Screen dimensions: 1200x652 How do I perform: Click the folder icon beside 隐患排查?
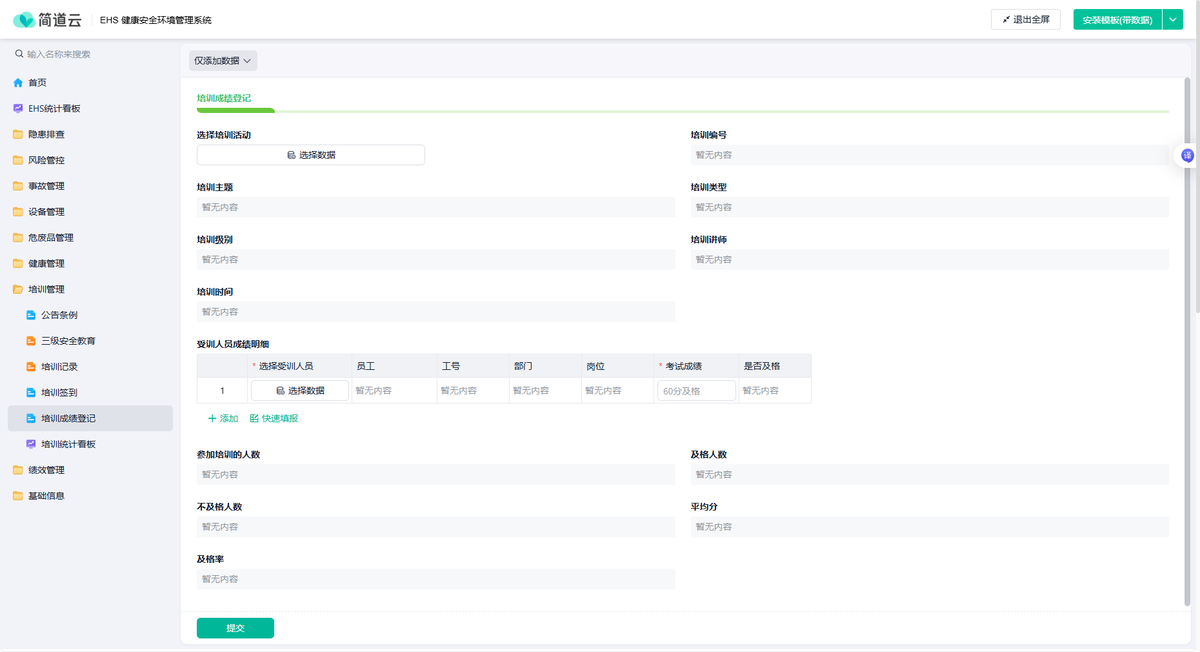coord(18,134)
